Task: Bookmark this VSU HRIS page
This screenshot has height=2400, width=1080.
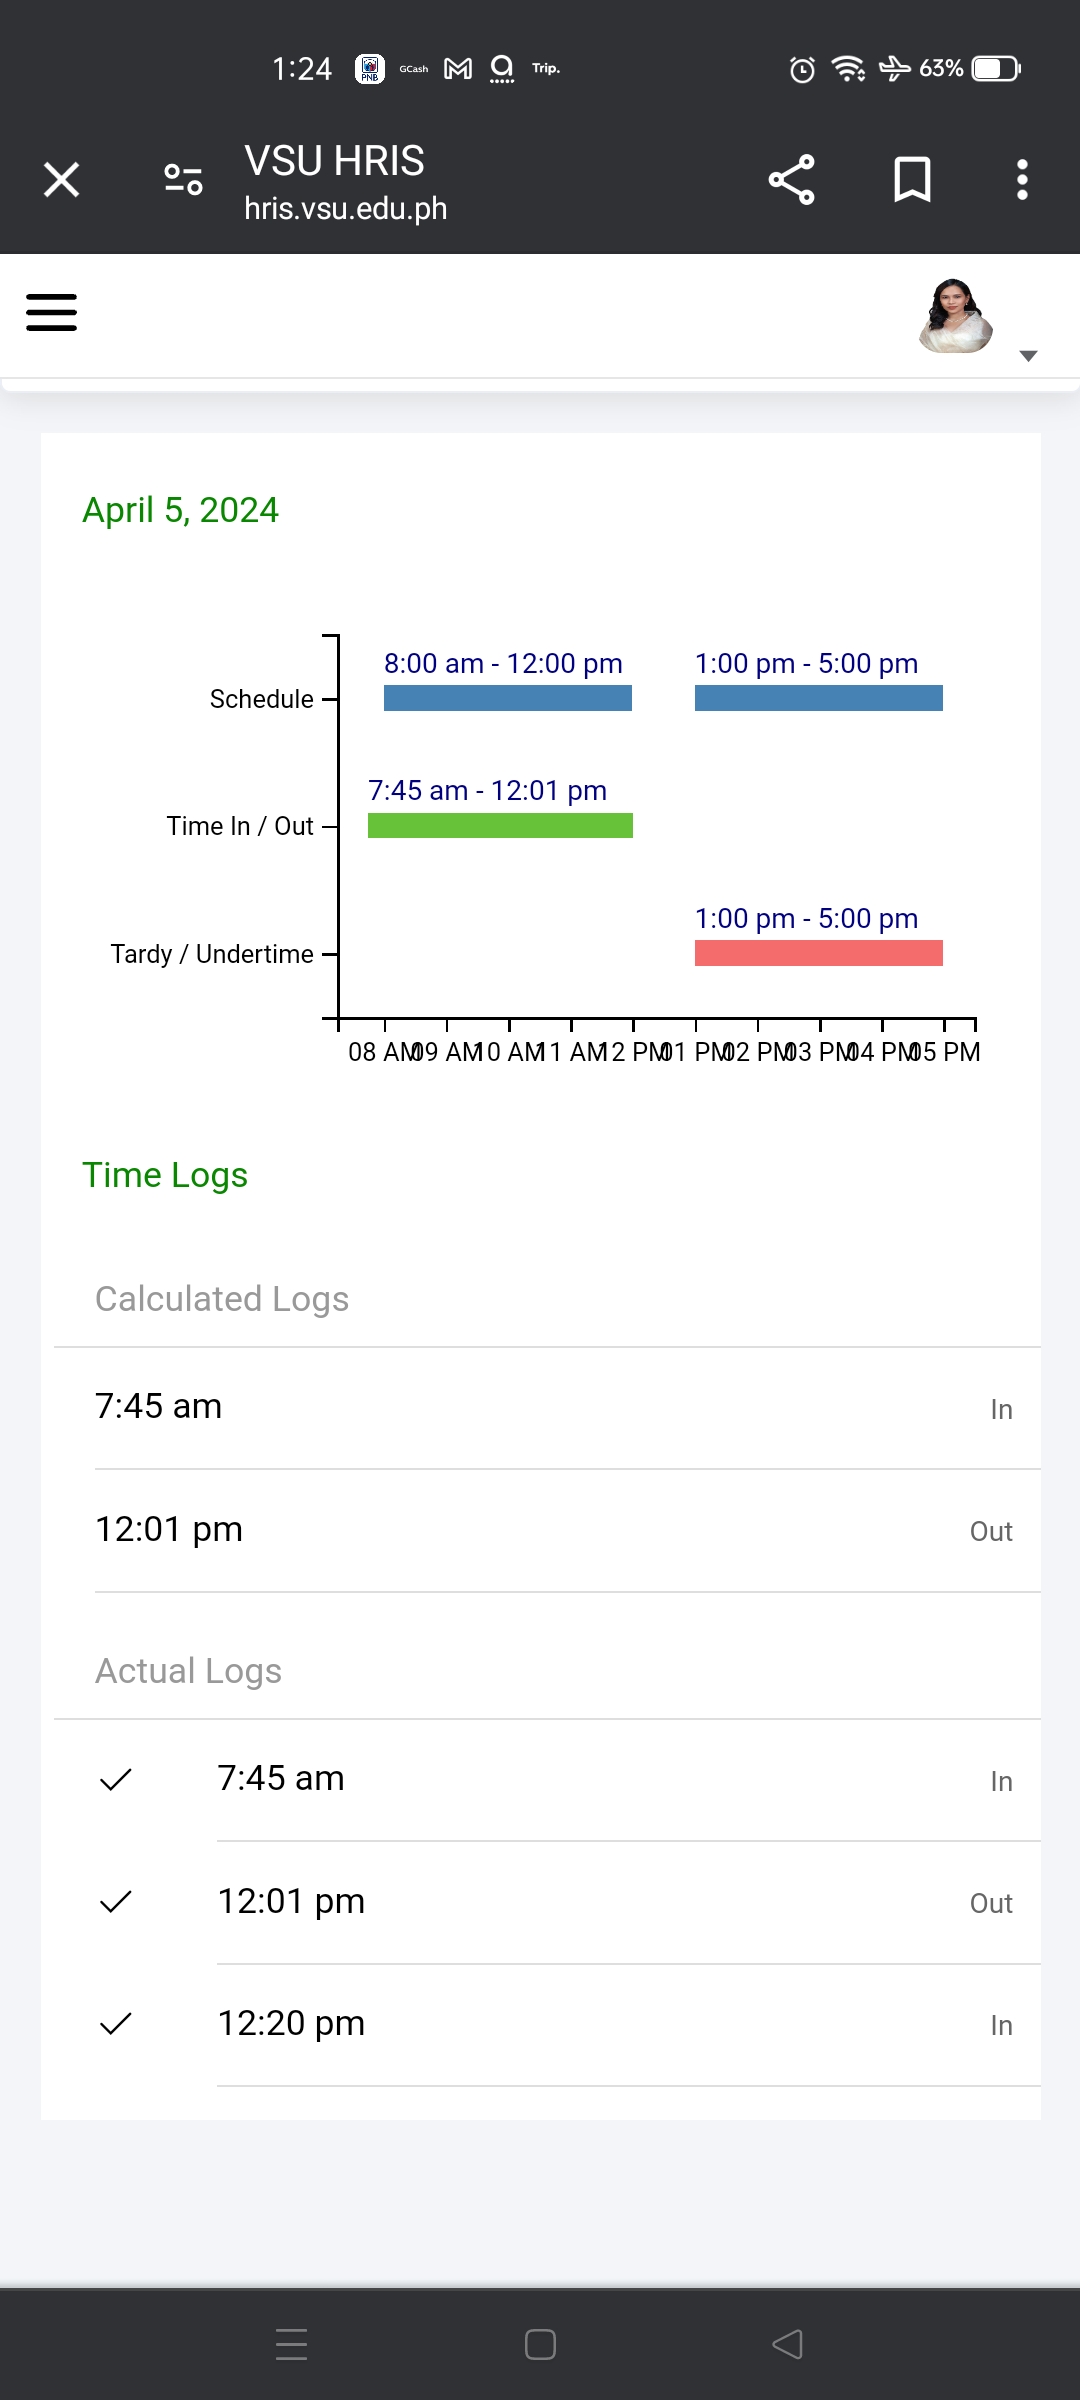Action: tap(911, 180)
